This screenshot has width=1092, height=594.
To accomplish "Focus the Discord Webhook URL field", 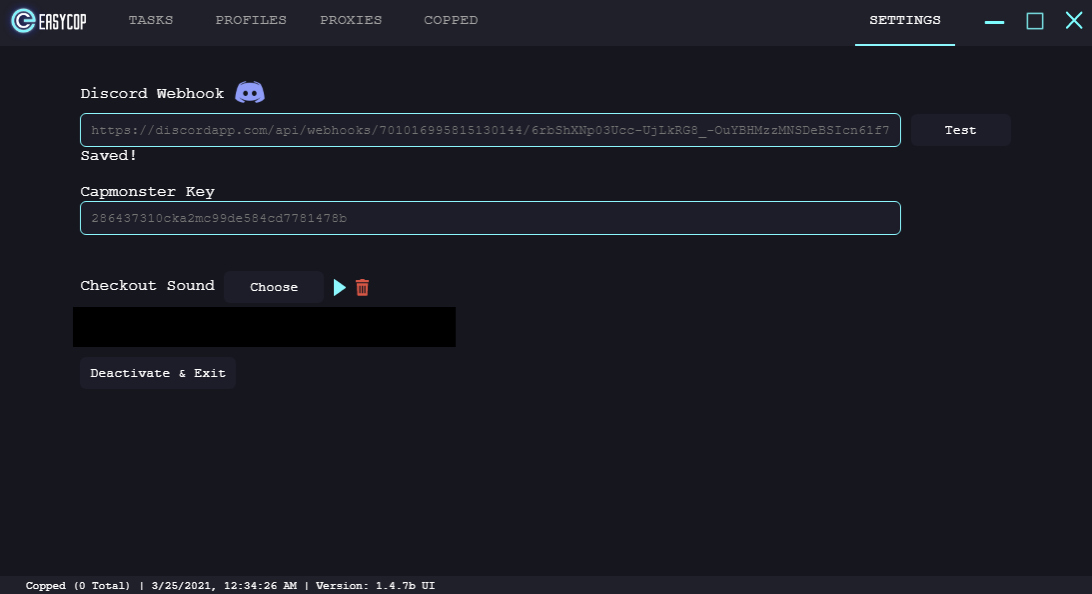I will pos(490,130).
